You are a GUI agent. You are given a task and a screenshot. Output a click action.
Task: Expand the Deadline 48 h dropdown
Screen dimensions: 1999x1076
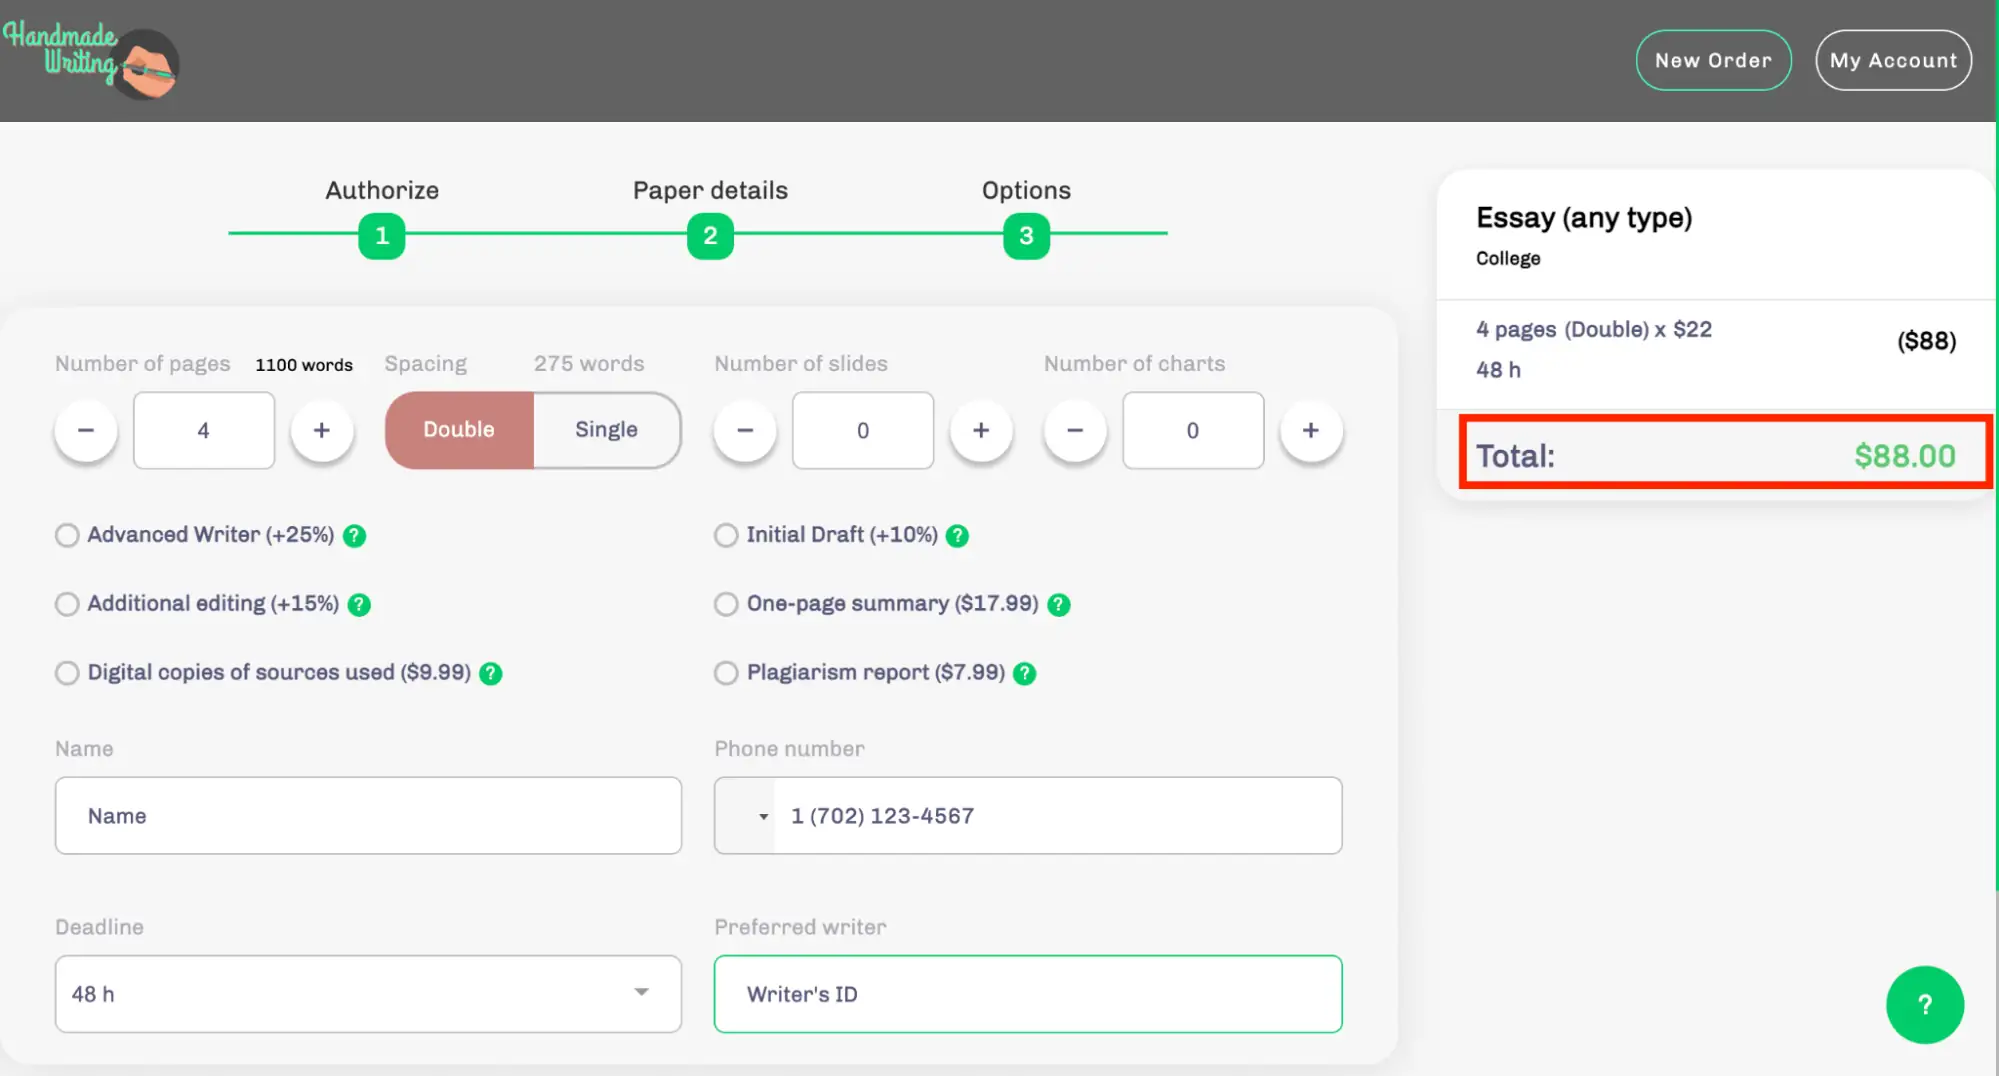click(x=368, y=994)
